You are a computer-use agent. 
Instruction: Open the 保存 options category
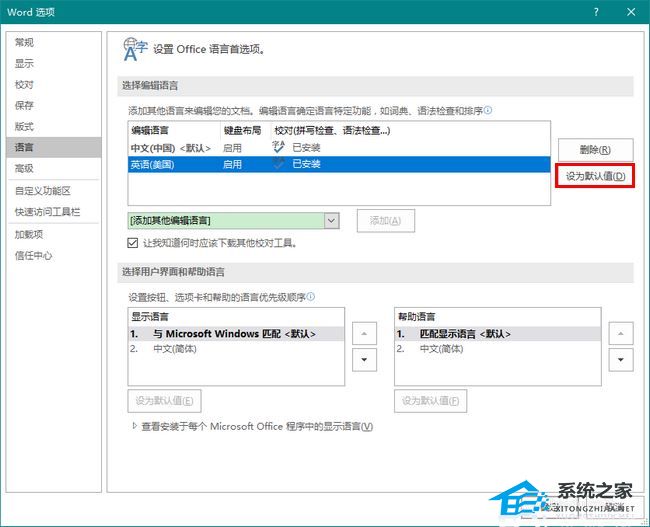(x=24, y=105)
